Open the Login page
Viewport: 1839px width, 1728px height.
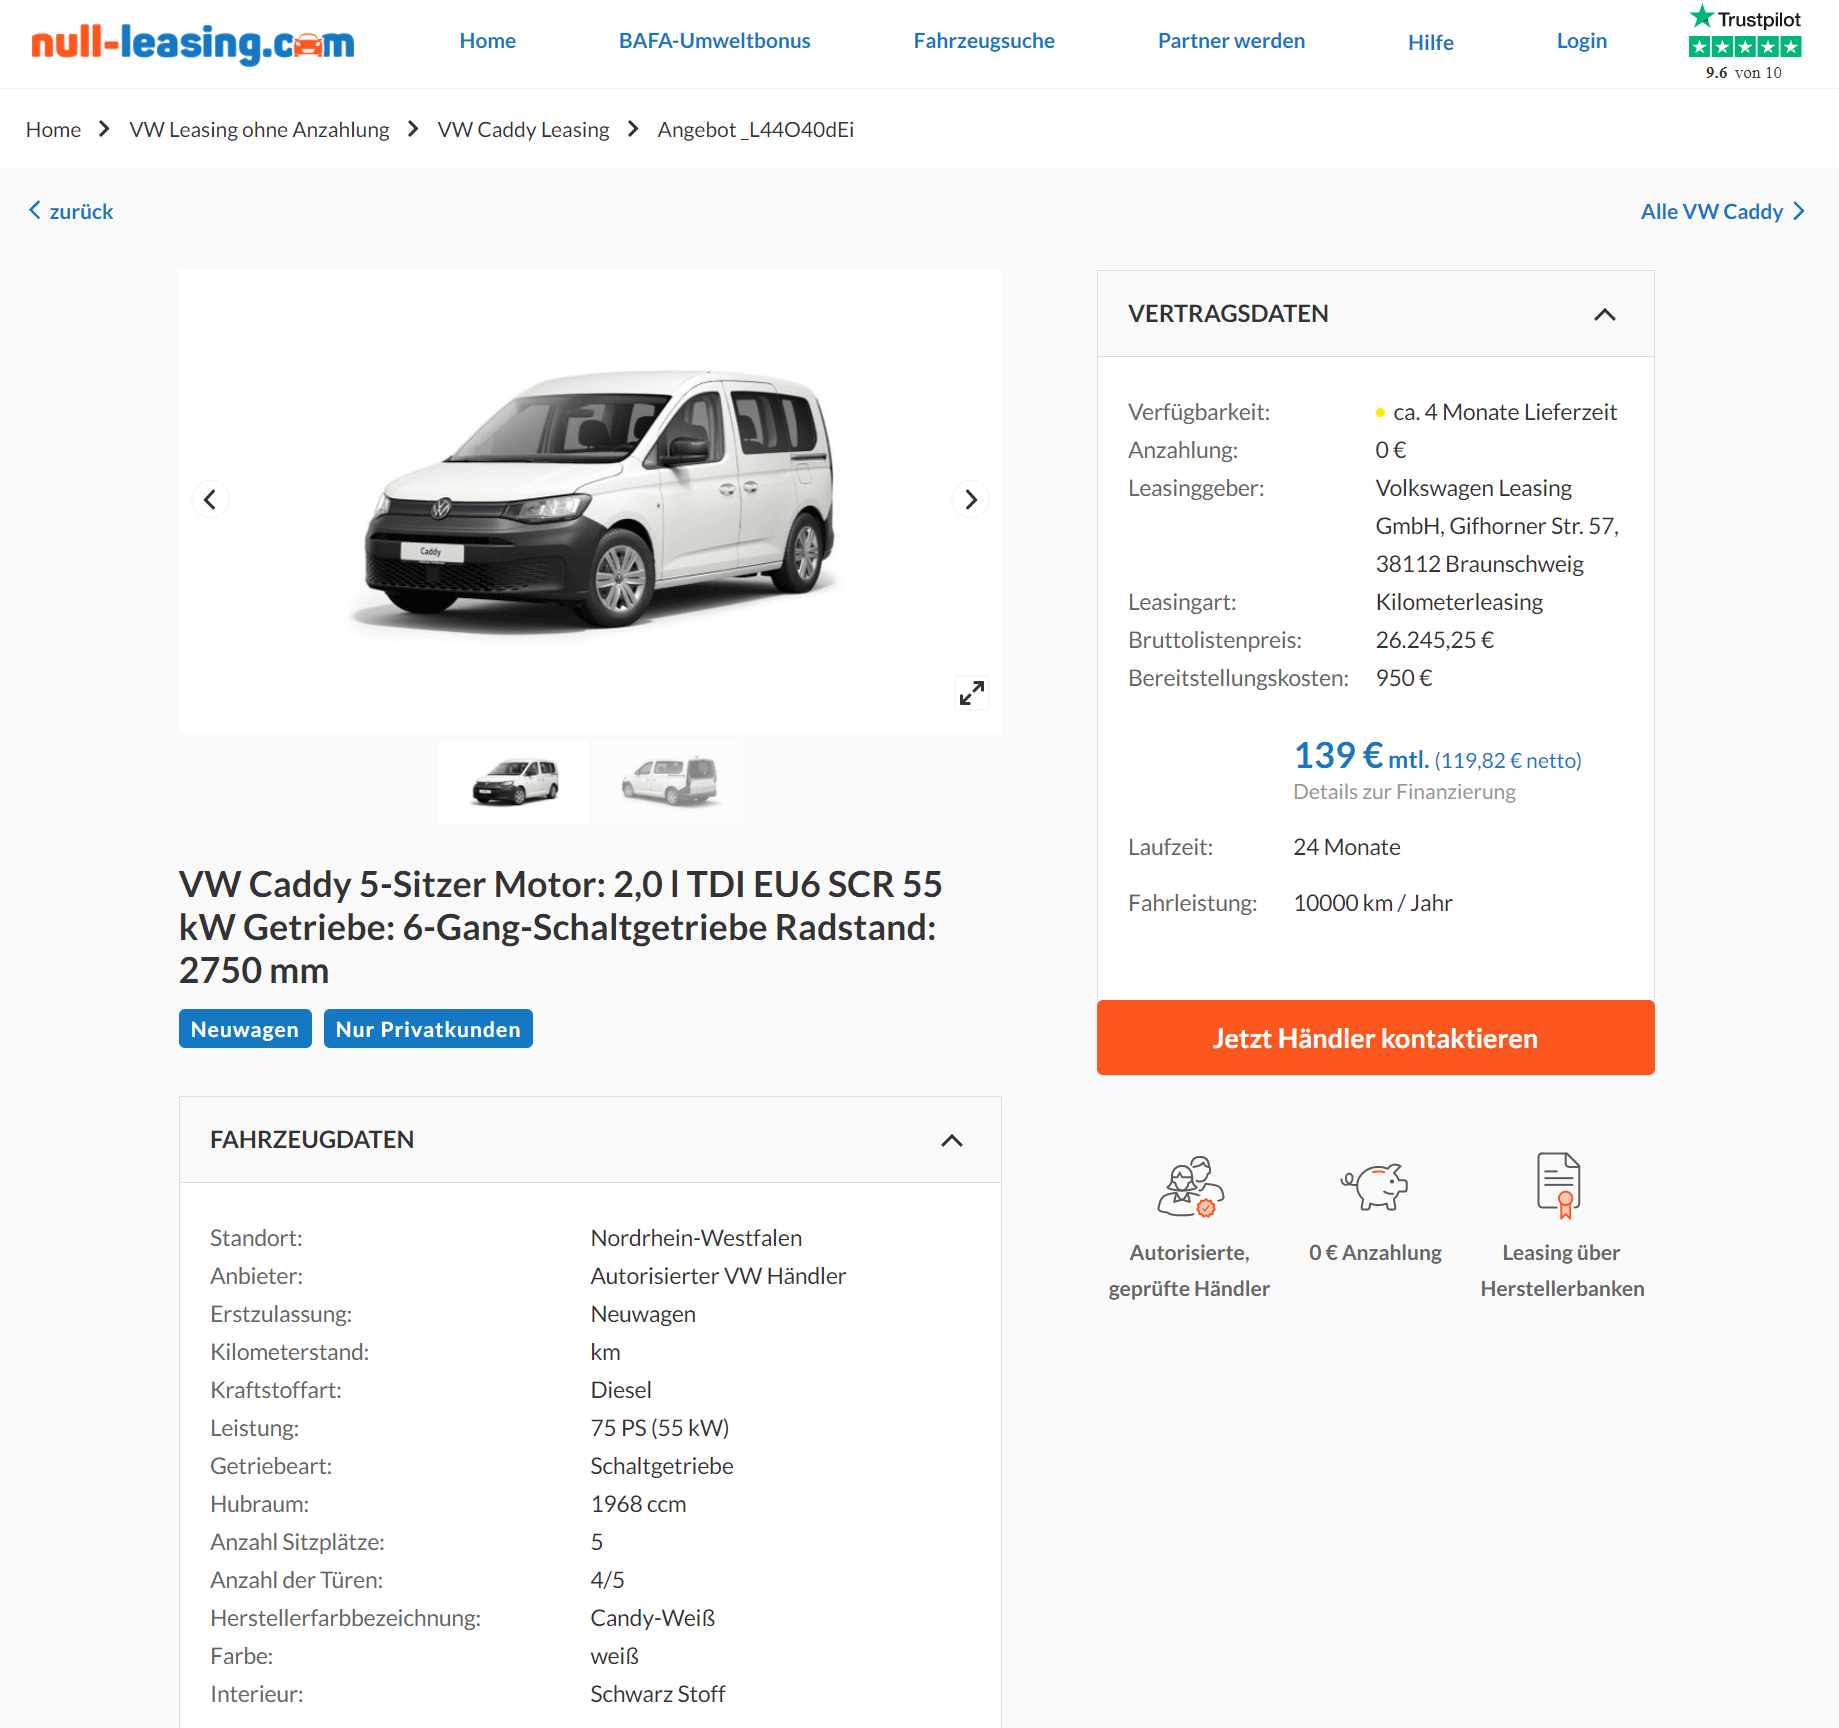1581,41
